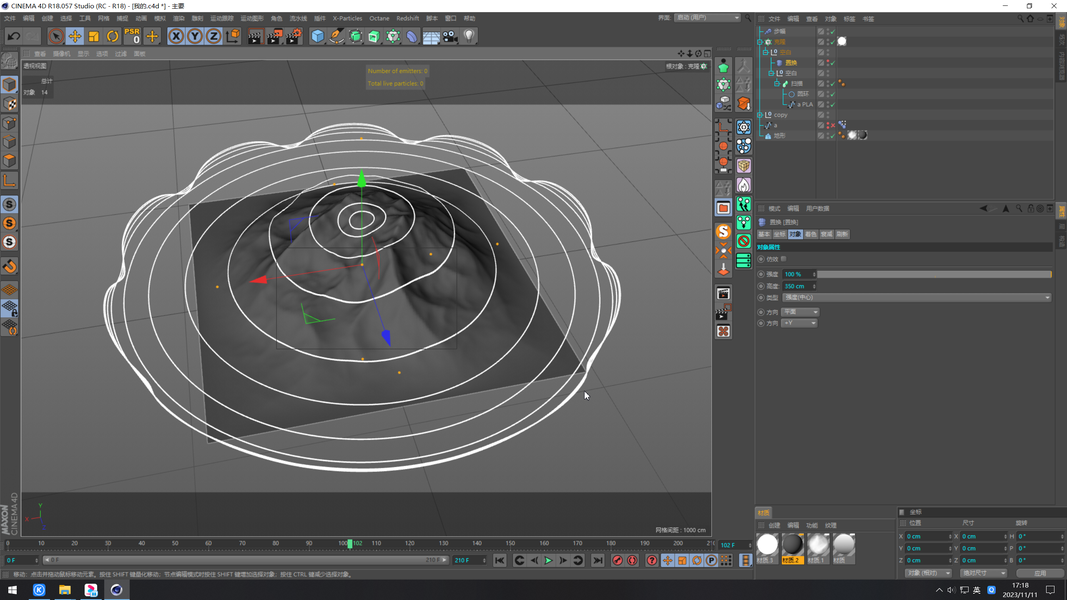Image resolution: width=1067 pixels, height=600 pixels.
Task: Open the interface layout dropdown top right
Action: pos(707,18)
